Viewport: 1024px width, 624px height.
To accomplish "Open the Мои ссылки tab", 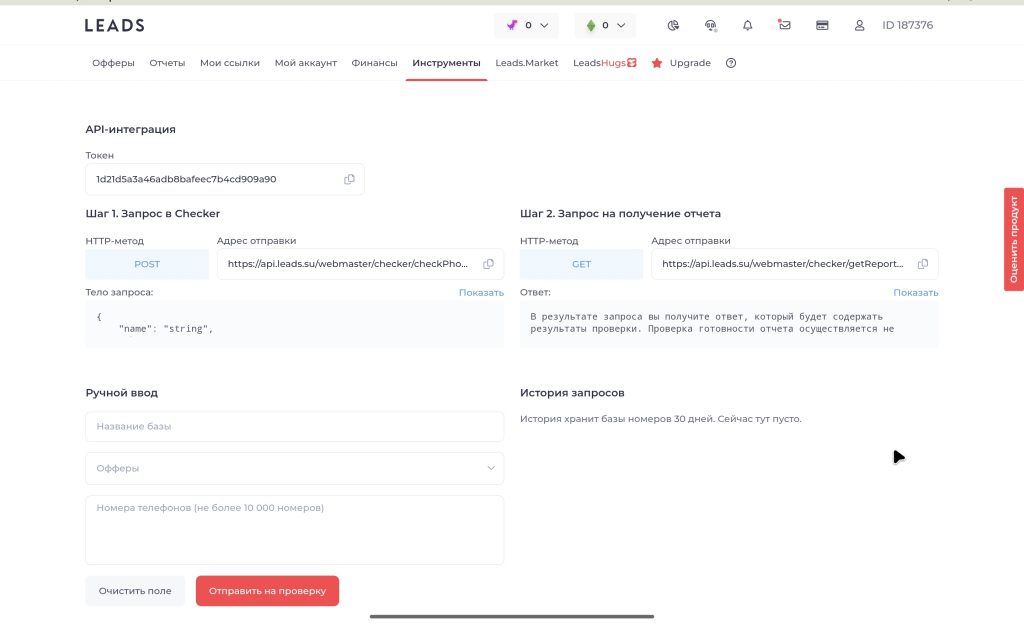I will [229, 63].
